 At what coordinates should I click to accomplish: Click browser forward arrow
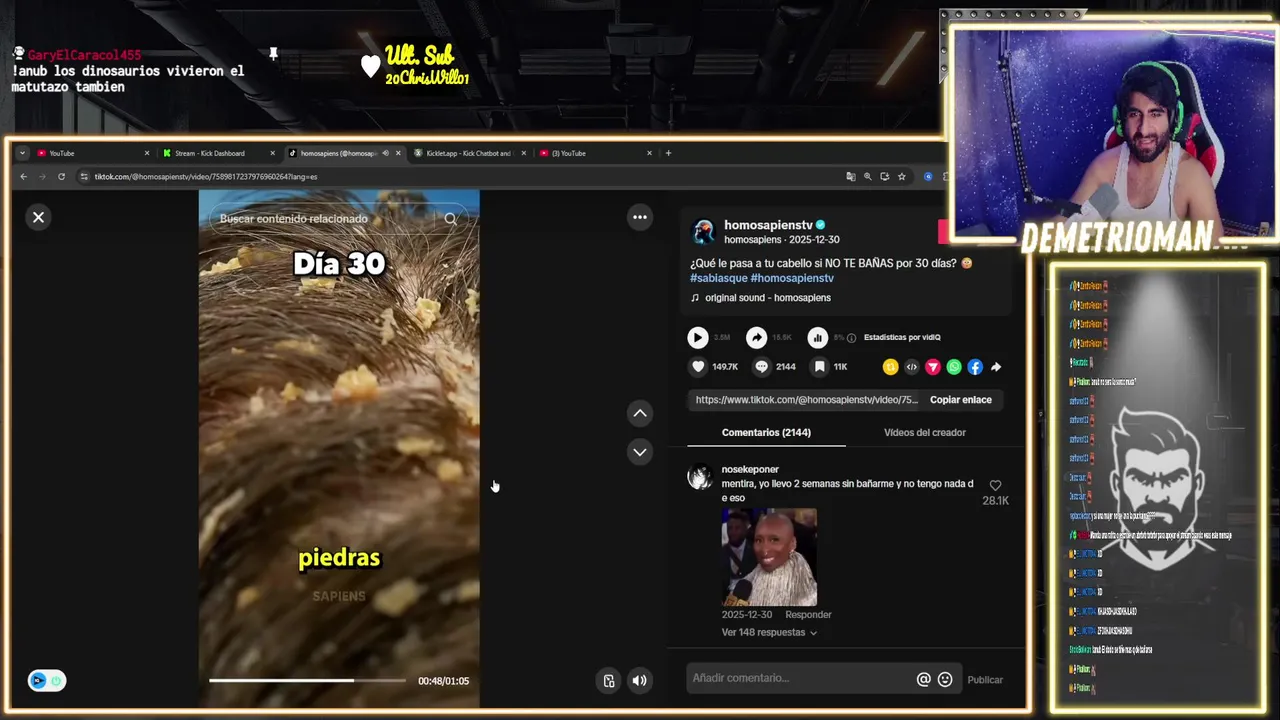[x=42, y=177]
